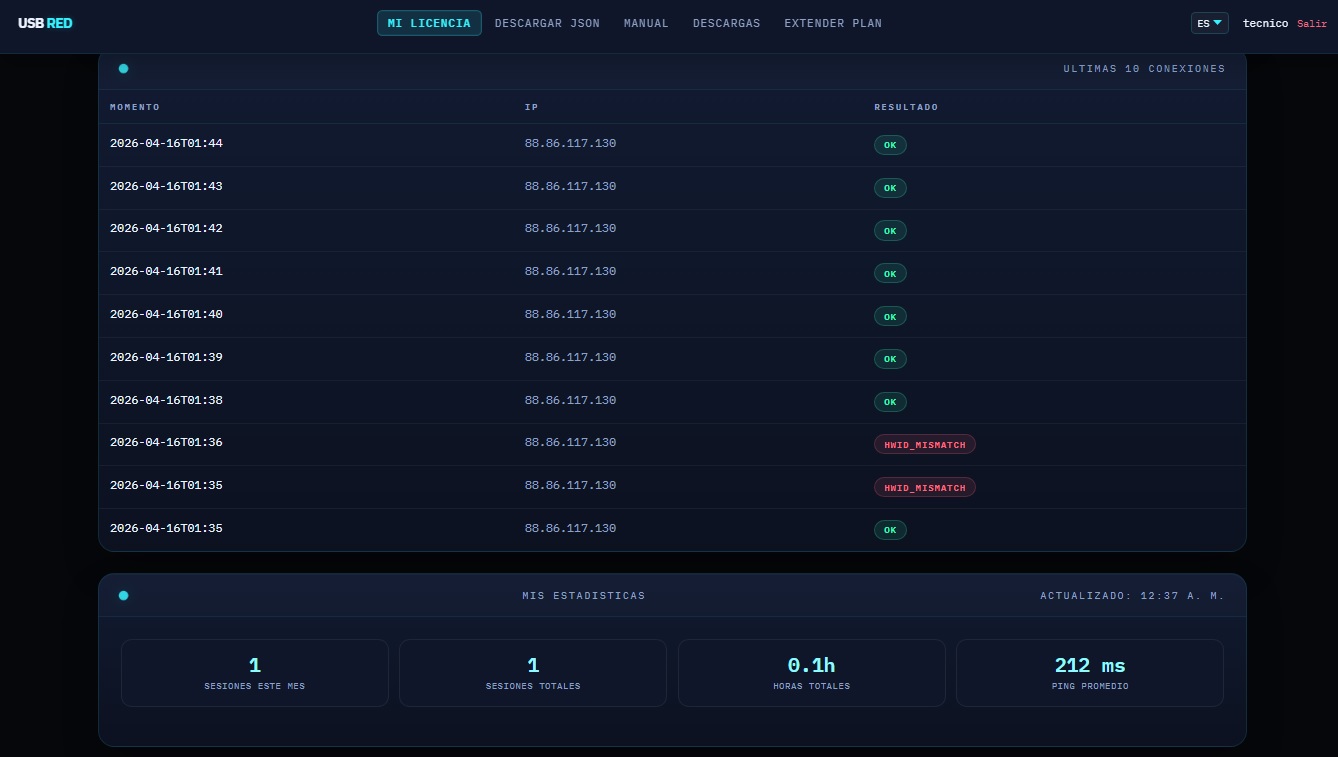Image resolution: width=1338 pixels, height=757 pixels.
Task: Click the USB RED logo
Action: [x=45, y=23]
